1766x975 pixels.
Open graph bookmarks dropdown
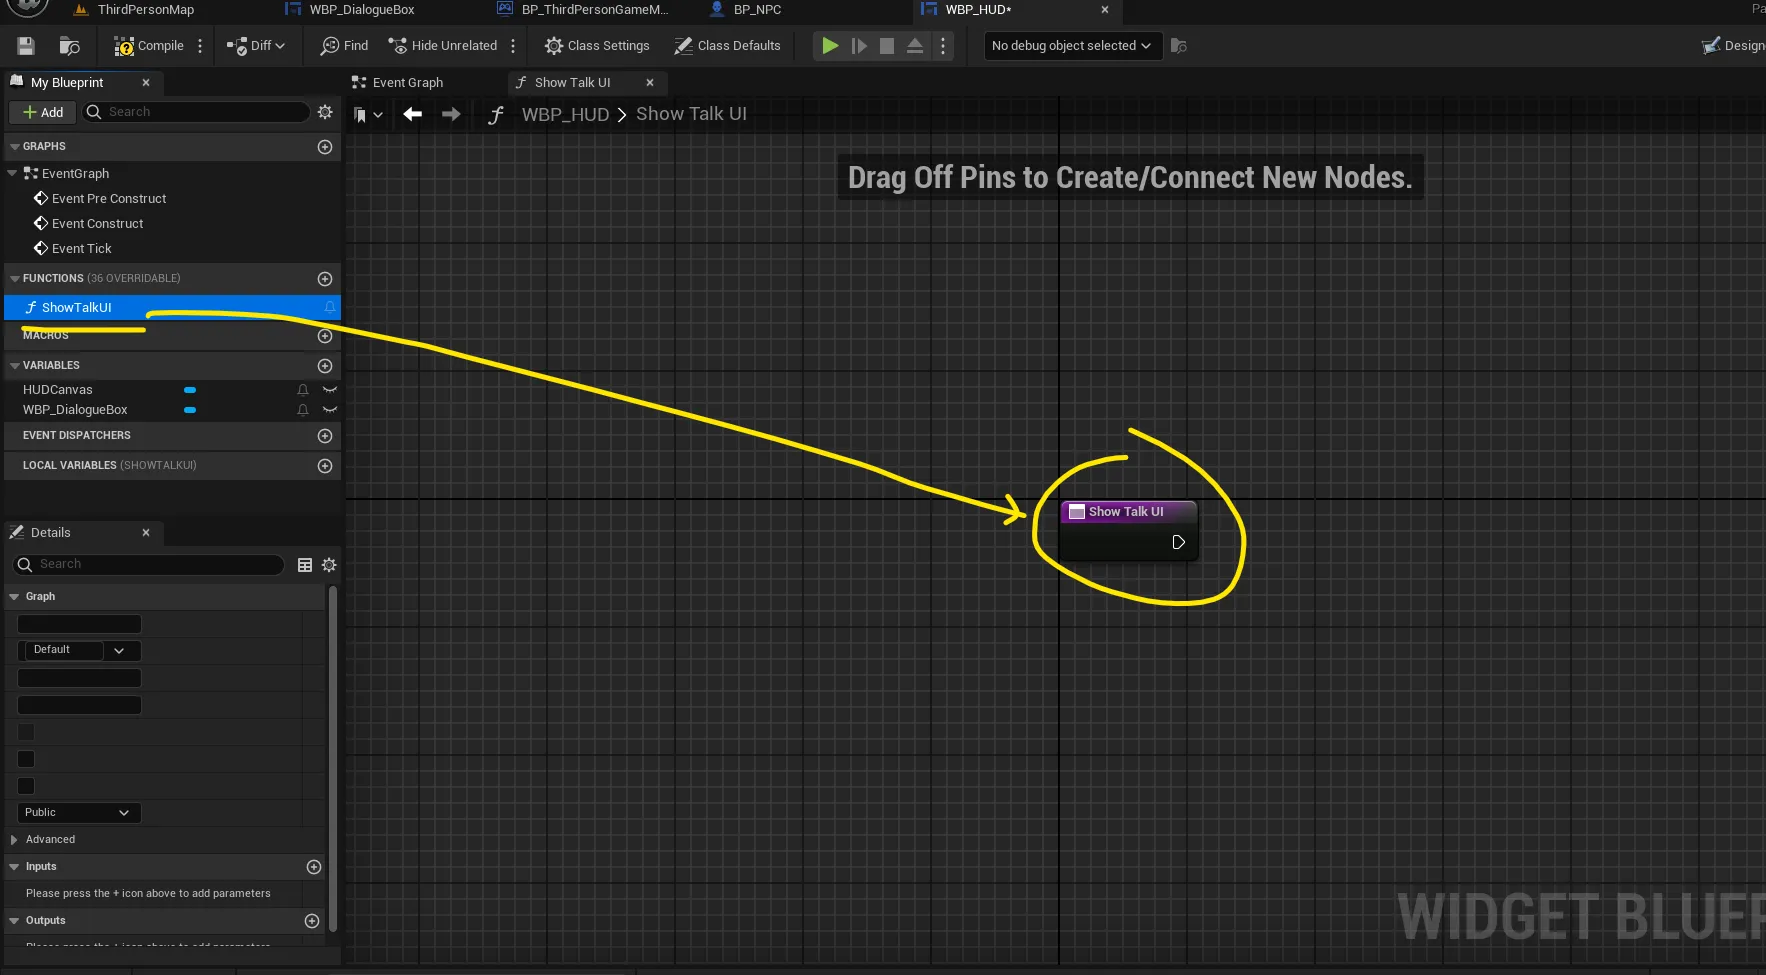click(369, 115)
